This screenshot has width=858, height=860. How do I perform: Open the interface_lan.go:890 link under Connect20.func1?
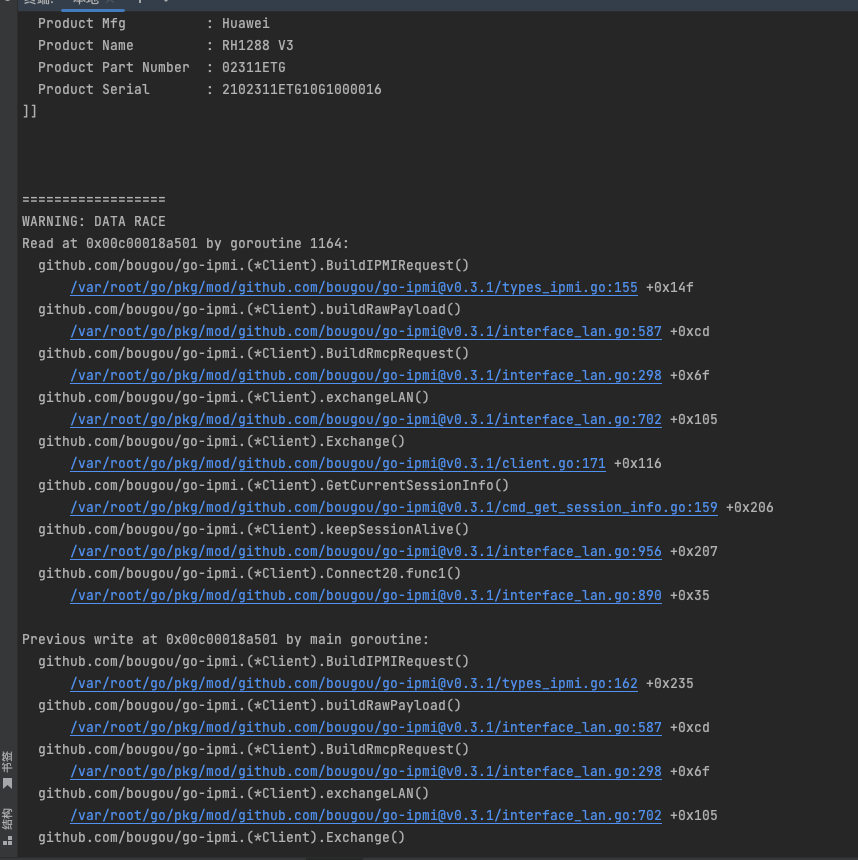pos(365,595)
